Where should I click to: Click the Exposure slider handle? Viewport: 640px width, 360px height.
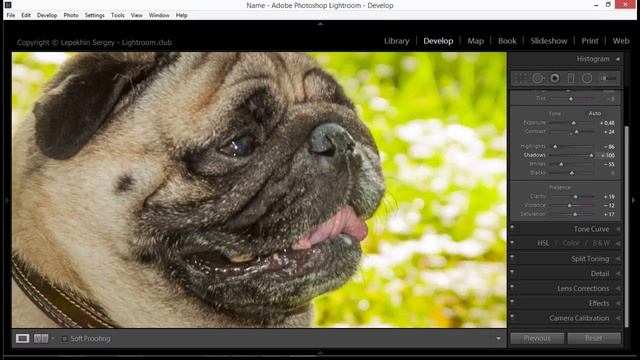pyautogui.click(x=573, y=123)
